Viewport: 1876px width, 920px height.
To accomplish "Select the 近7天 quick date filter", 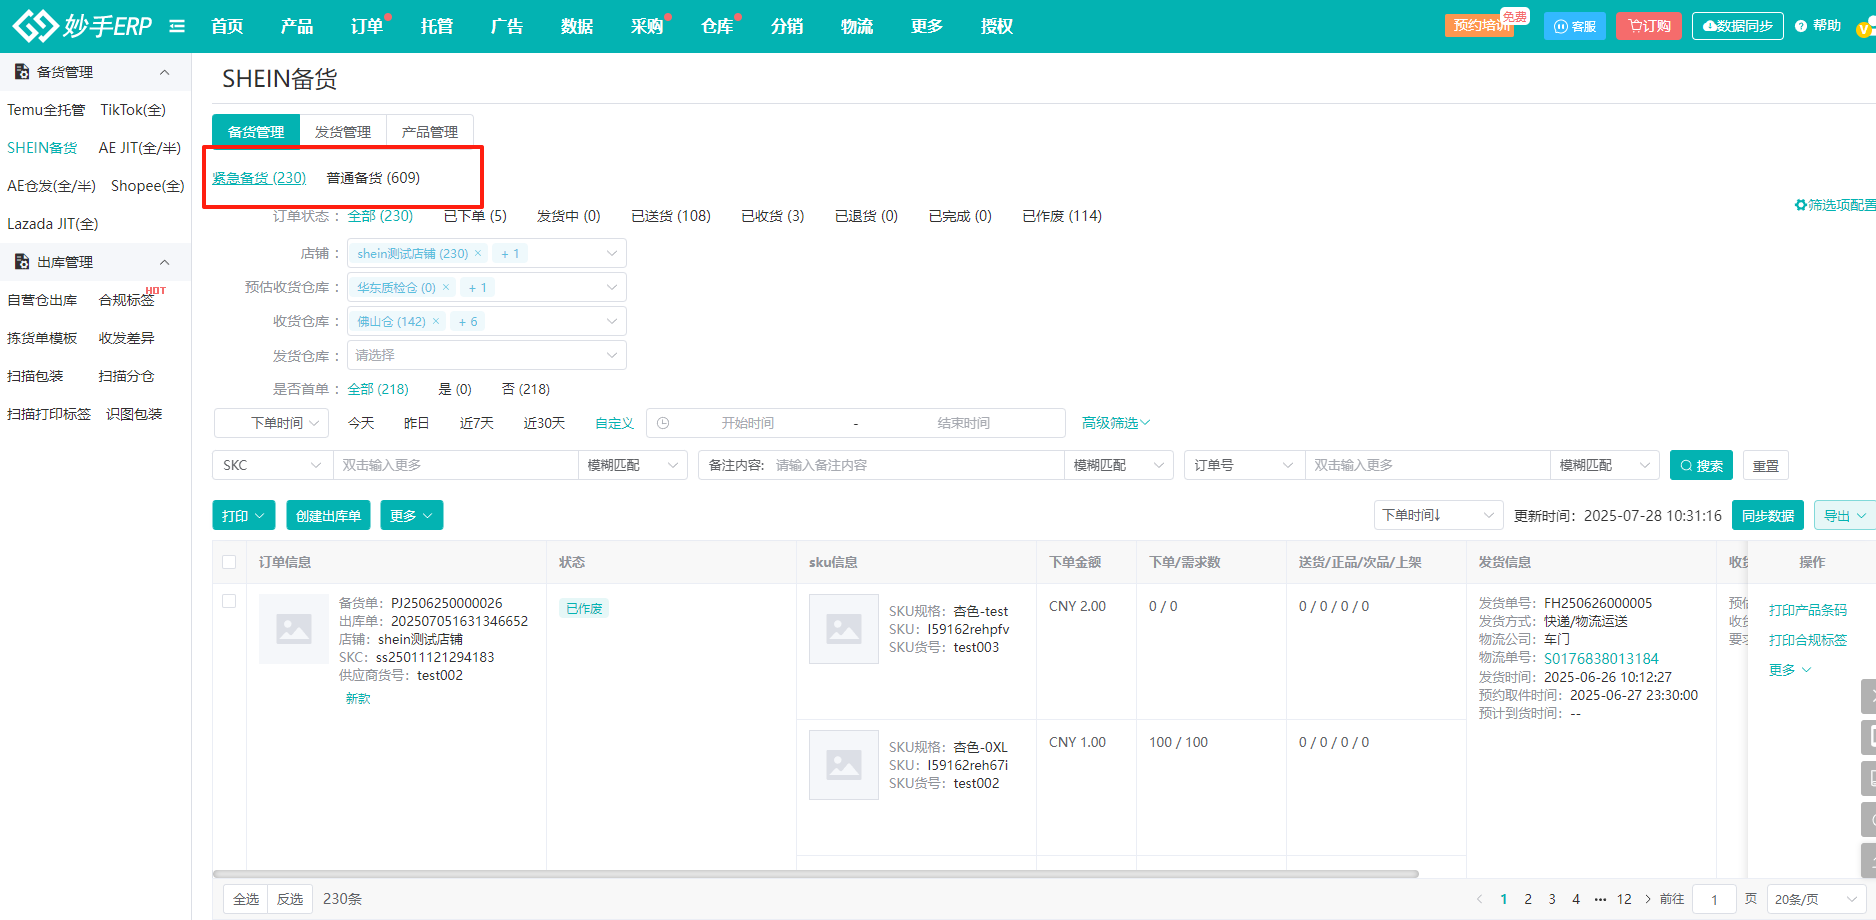I will (x=477, y=423).
